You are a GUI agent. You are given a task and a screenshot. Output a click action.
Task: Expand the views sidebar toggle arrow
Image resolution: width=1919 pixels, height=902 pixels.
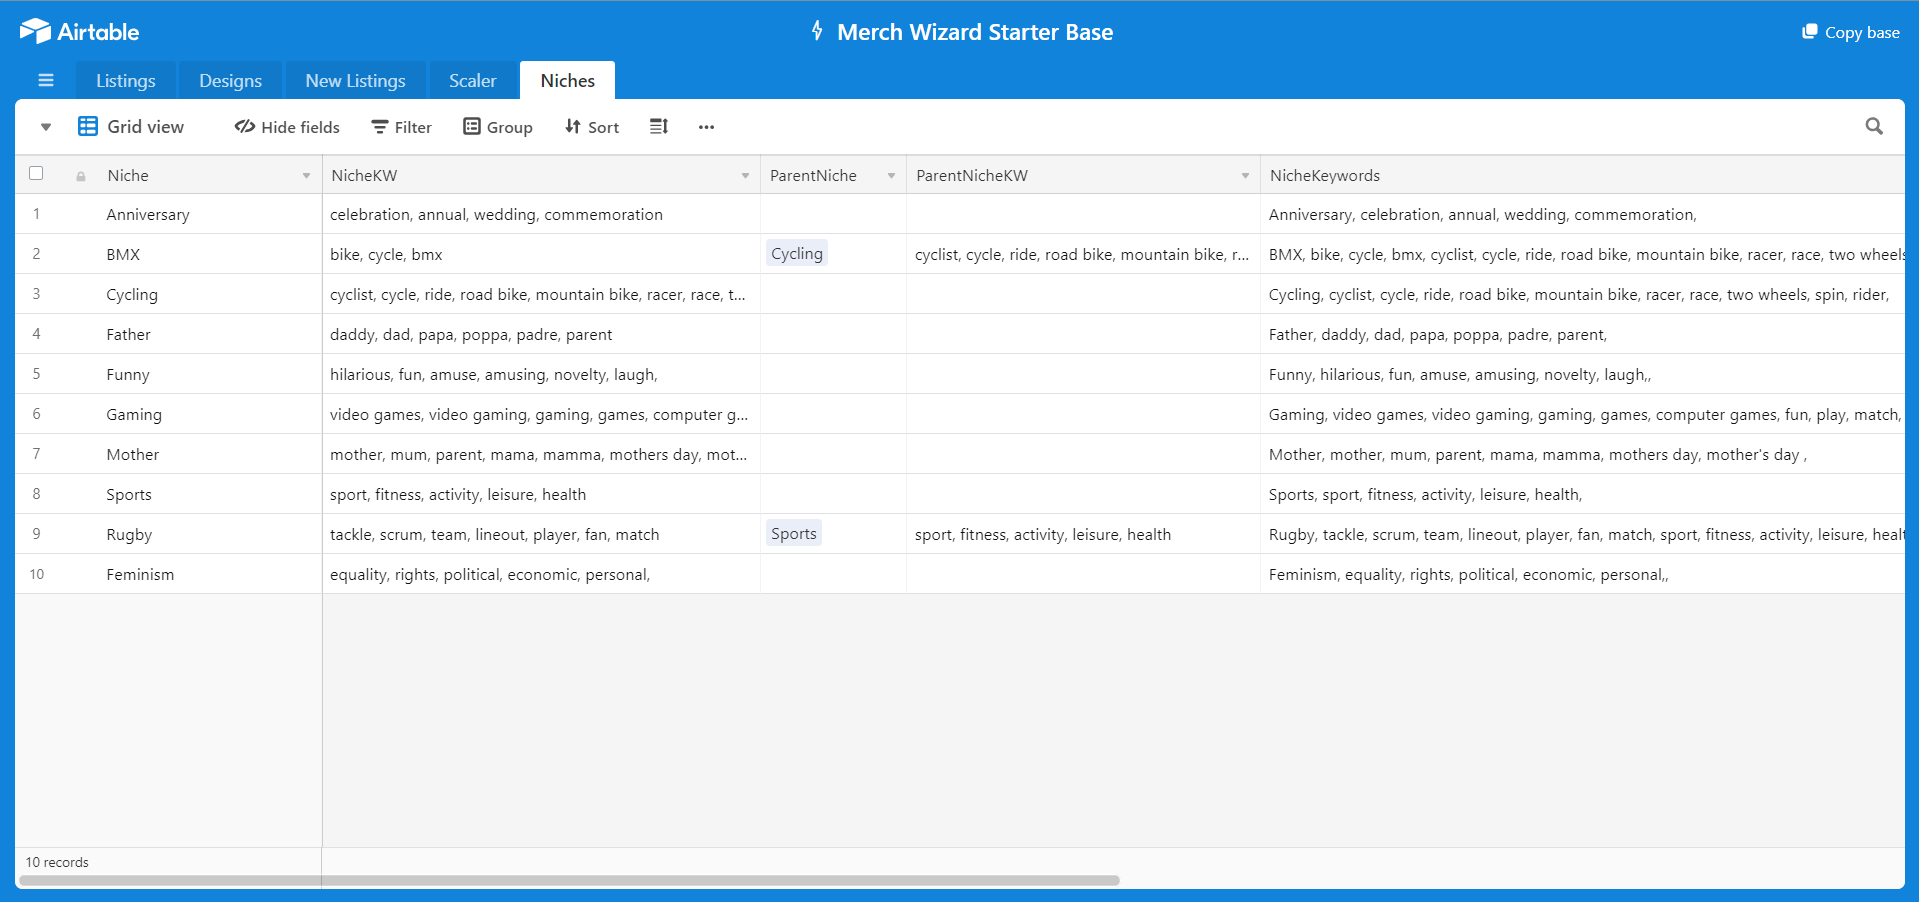tap(46, 127)
